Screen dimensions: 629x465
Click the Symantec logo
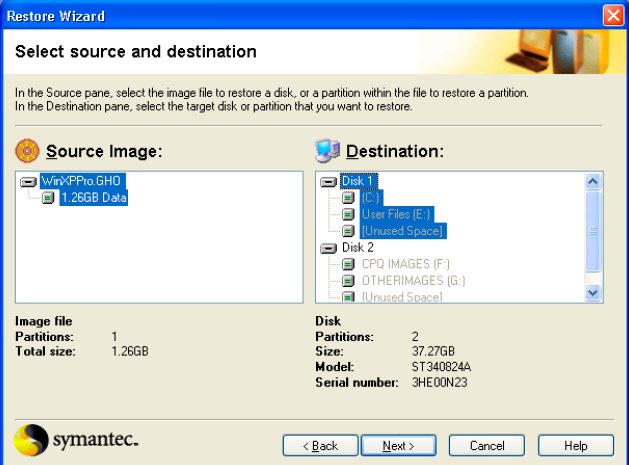(x=76, y=440)
